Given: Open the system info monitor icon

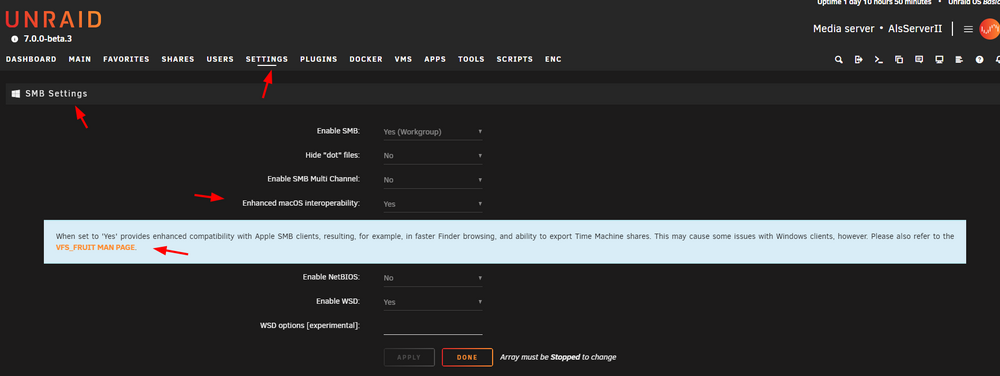Looking at the screenshot, I should click(x=939, y=59).
